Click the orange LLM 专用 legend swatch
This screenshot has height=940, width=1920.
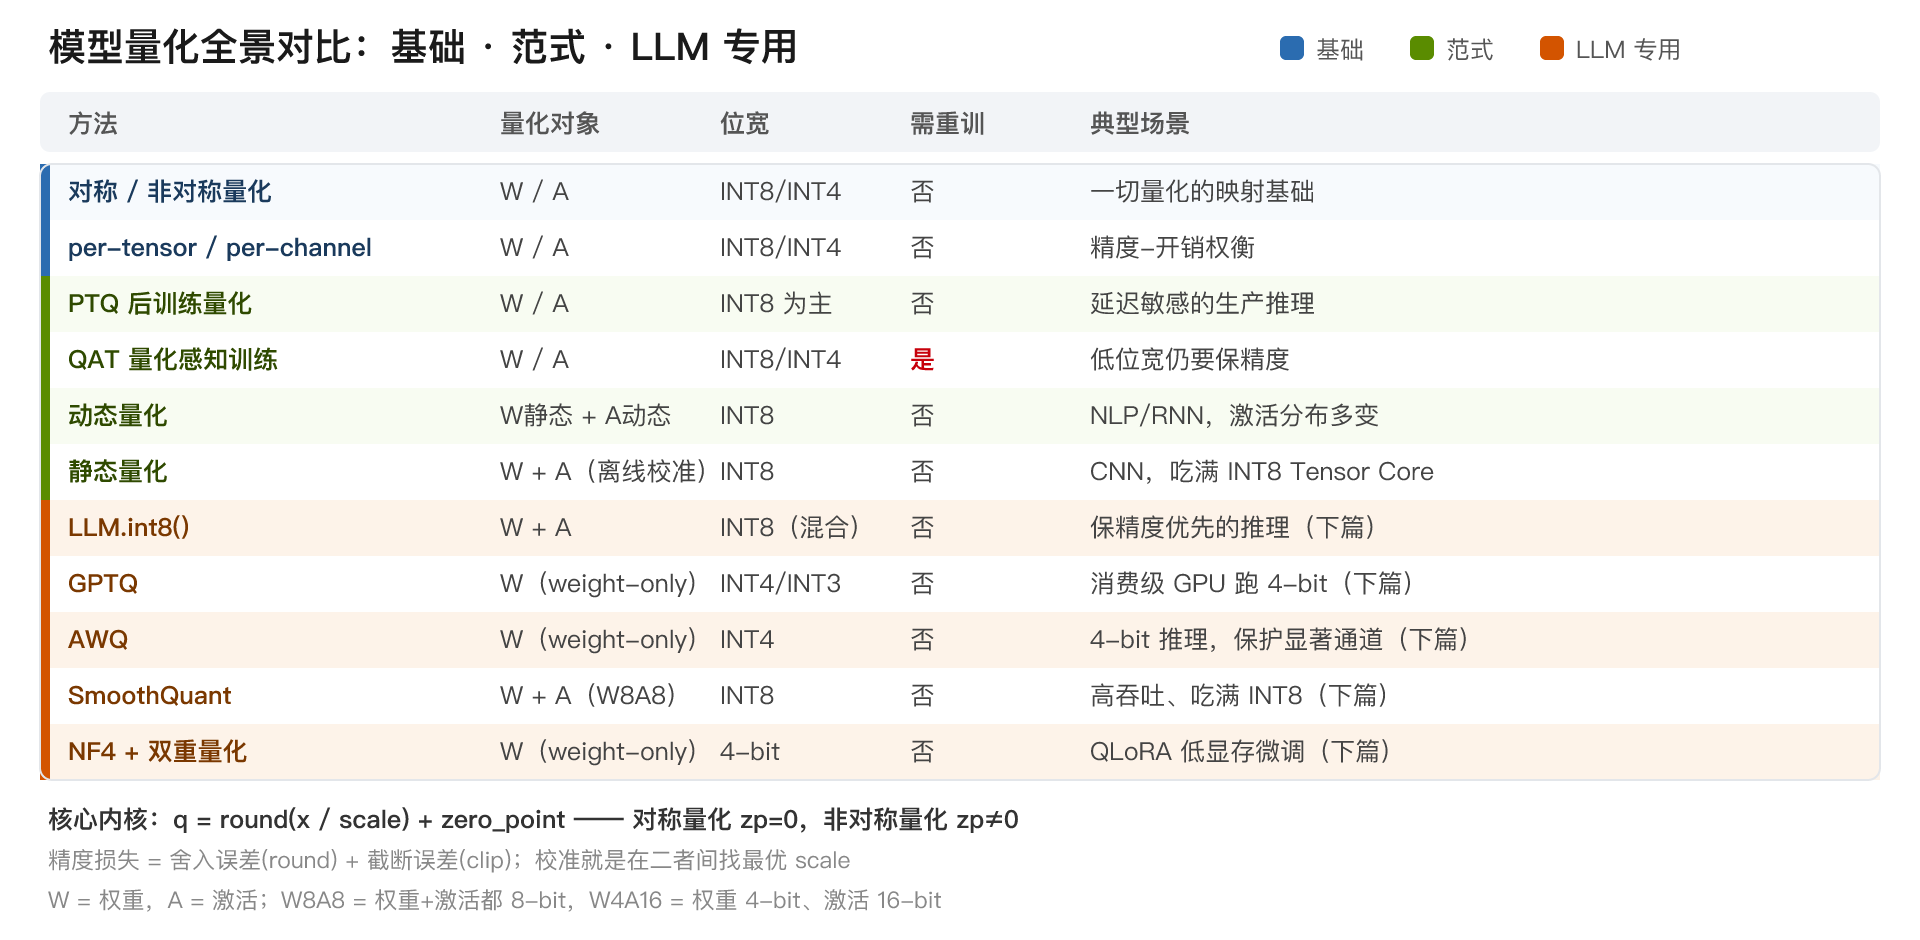[x=1552, y=48]
